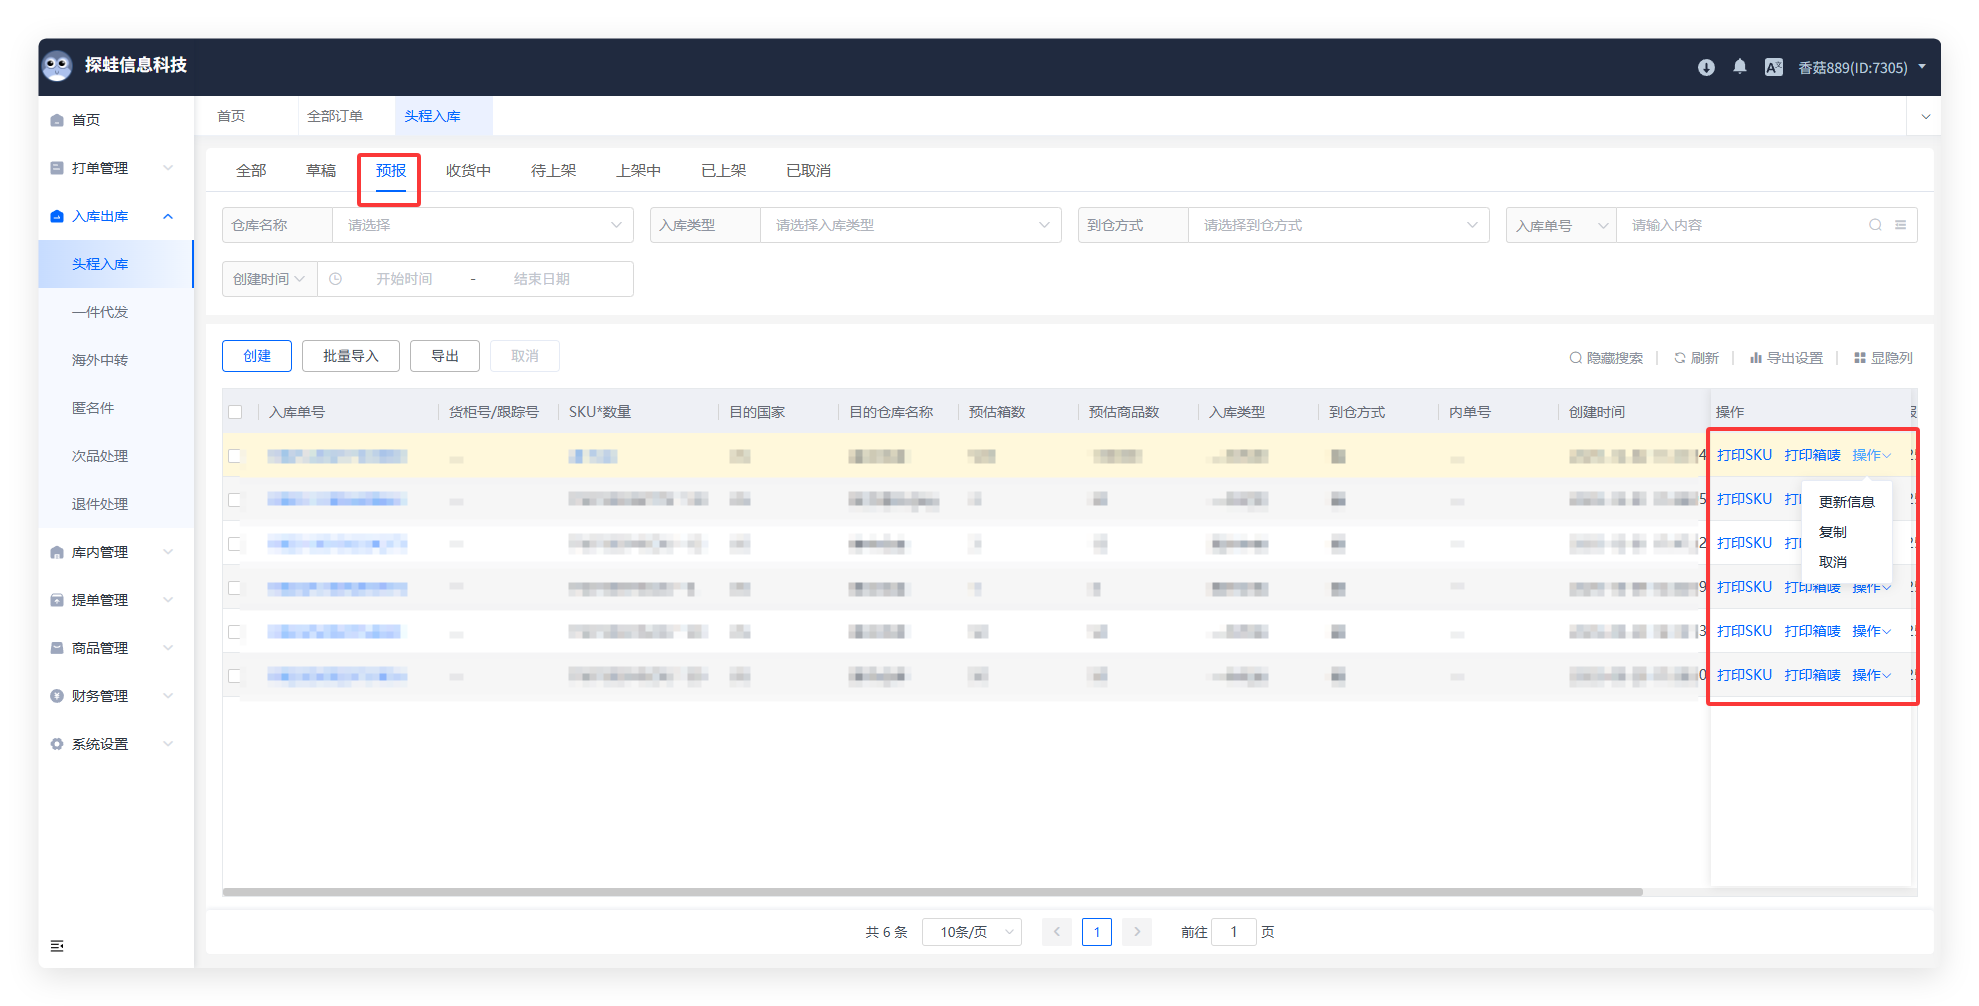
Task: Click the refresh icon labeled 刷新
Action: (x=1696, y=358)
